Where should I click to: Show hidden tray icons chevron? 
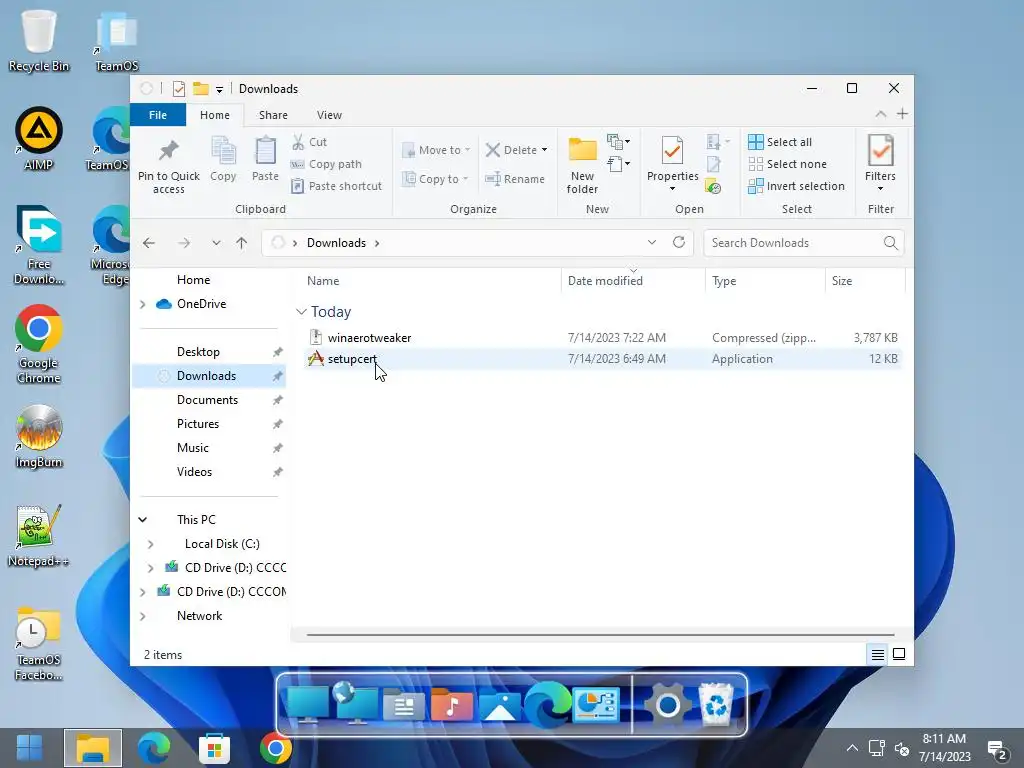pyautogui.click(x=852, y=748)
